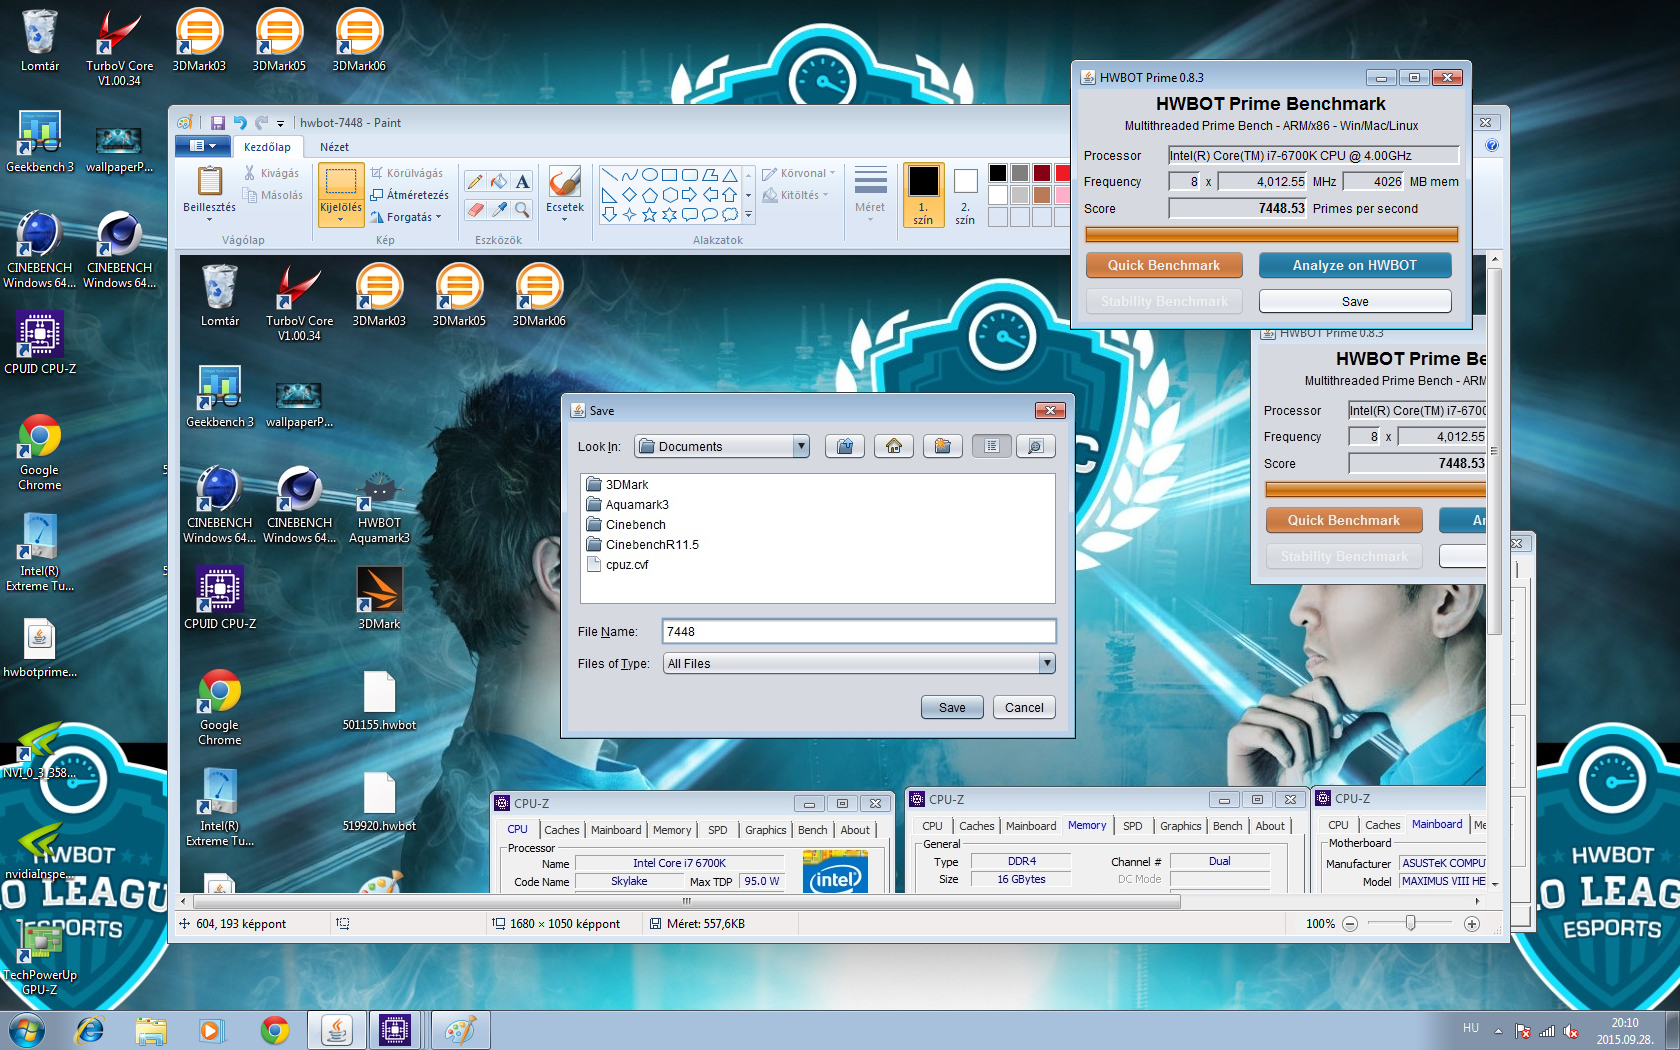Click the Ecsetek brush icon

point(565,182)
